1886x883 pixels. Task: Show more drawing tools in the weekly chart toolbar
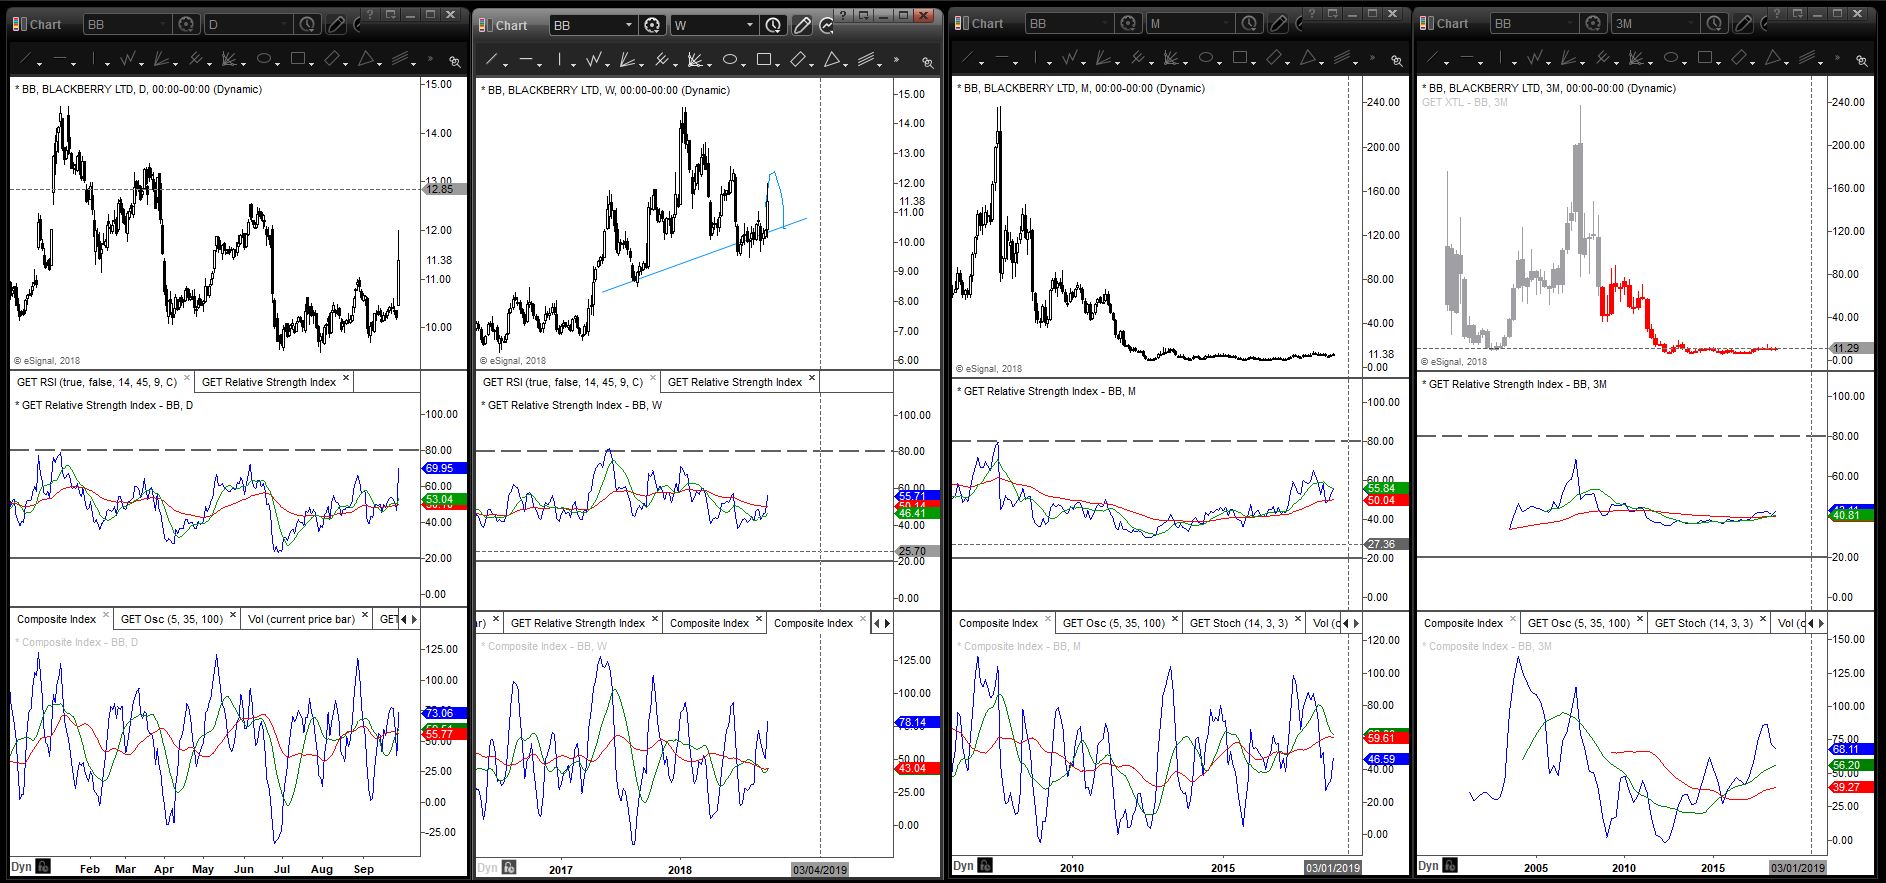(x=896, y=60)
